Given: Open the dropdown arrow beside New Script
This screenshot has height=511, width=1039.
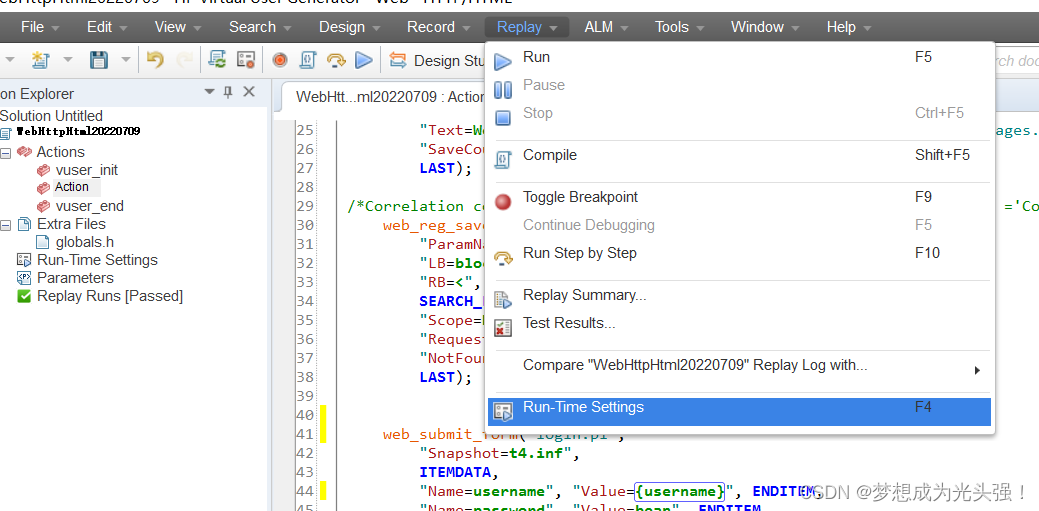Looking at the screenshot, I should (x=68, y=60).
